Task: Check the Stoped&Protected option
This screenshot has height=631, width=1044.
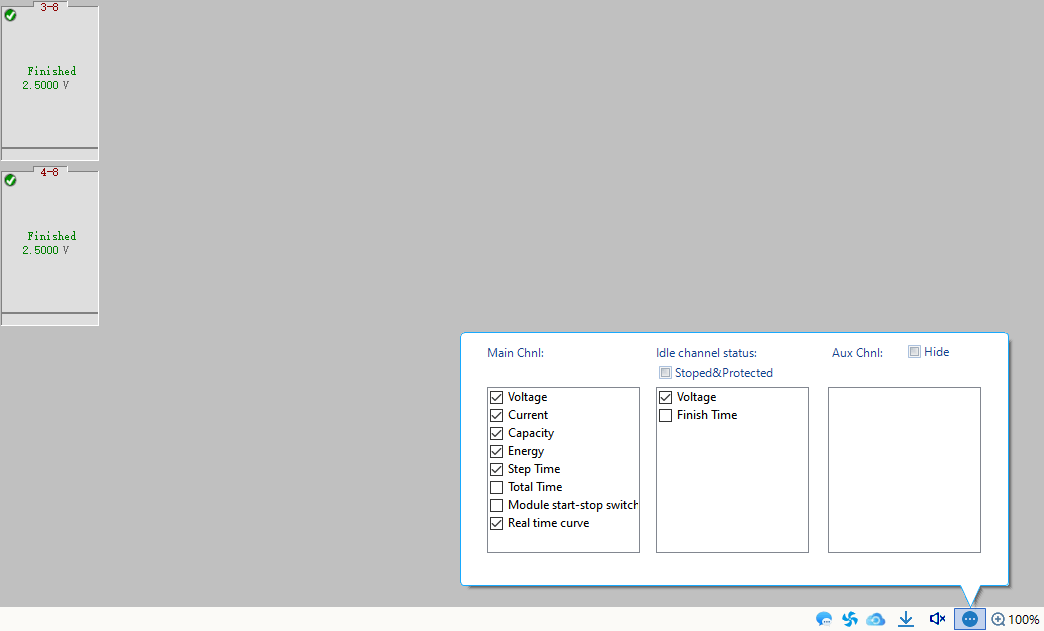Action: 665,373
